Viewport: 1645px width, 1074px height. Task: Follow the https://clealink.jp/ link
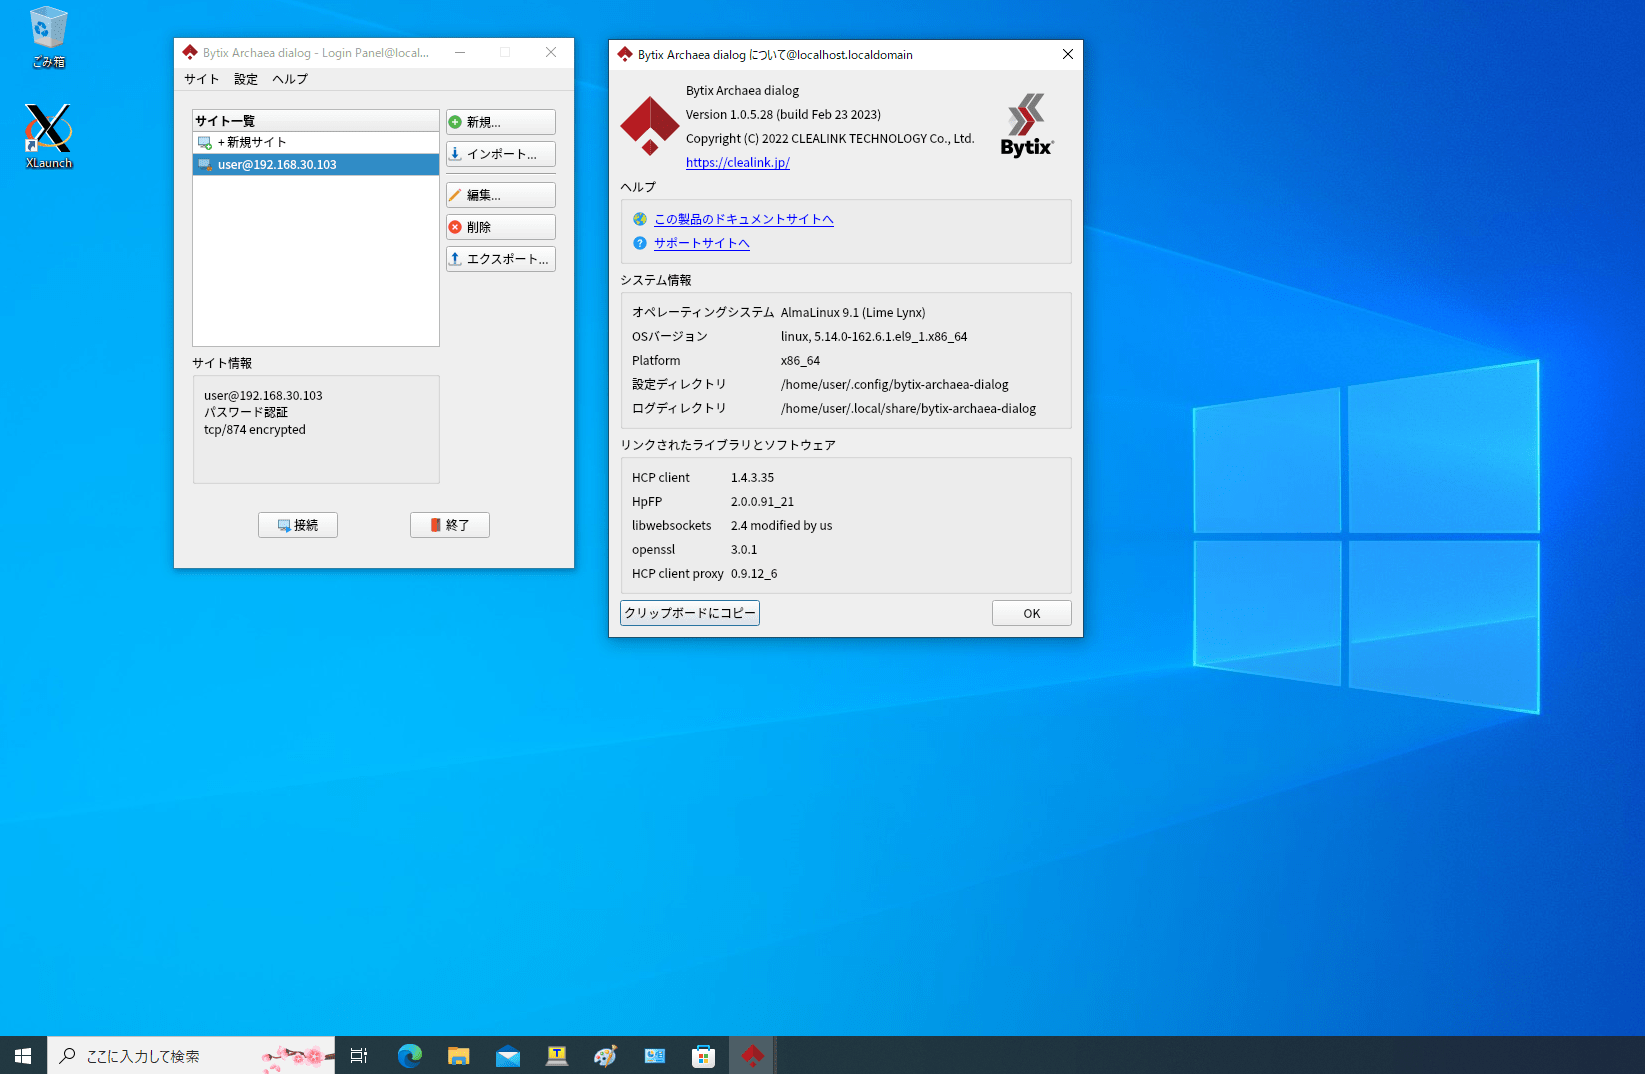tap(737, 162)
